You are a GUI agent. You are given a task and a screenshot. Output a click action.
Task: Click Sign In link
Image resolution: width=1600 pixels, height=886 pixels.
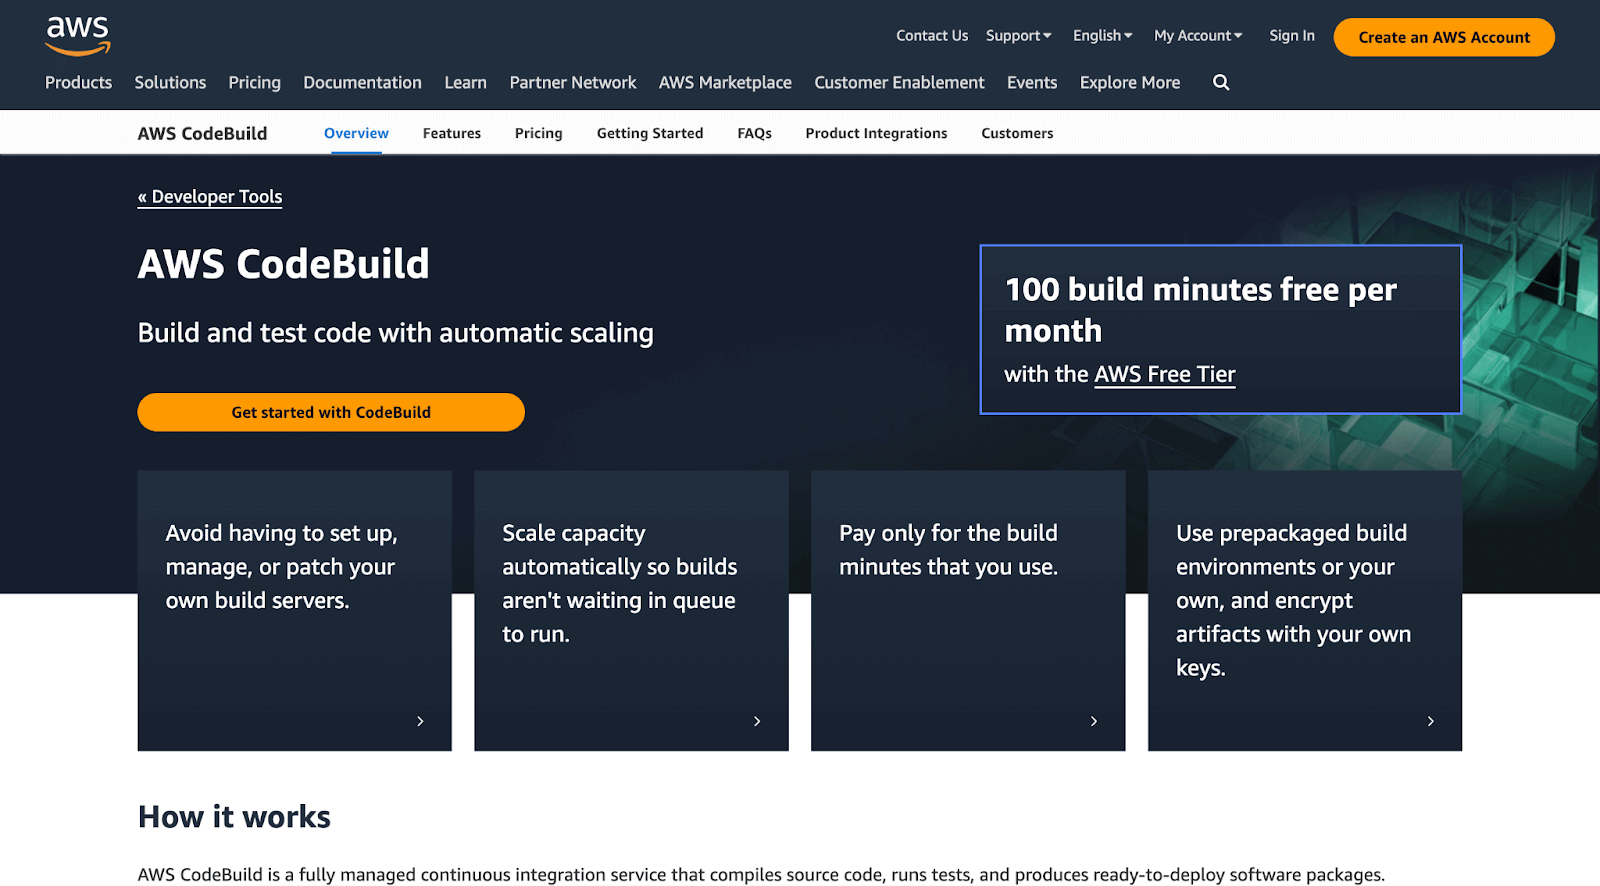[x=1292, y=36]
